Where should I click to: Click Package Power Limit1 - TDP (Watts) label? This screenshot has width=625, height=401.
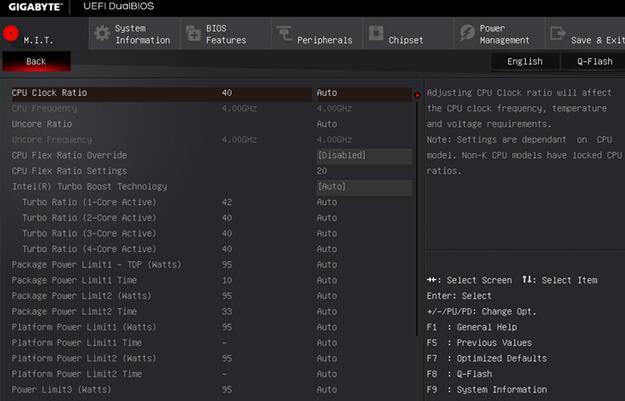point(96,265)
